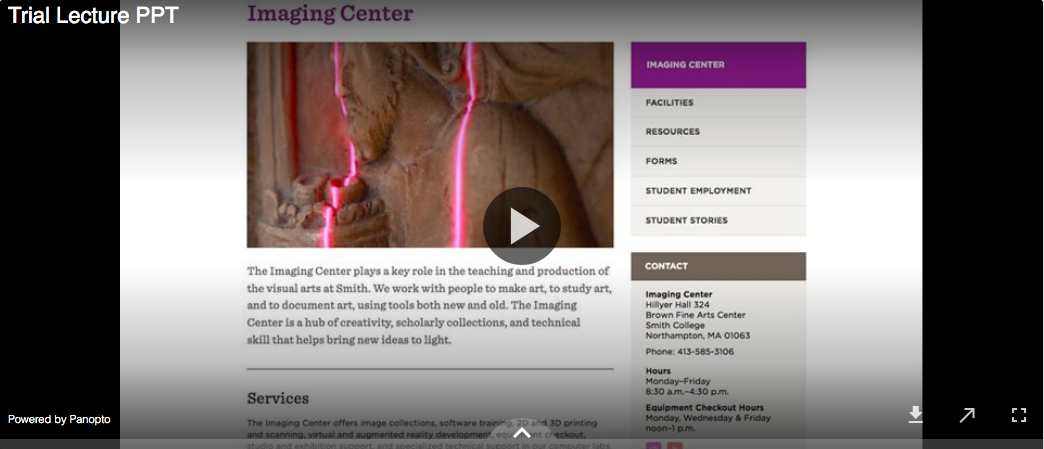Select the Imaging Center purple menu header
Viewport: 1044px width, 449px height.
(x=718, y=65)
